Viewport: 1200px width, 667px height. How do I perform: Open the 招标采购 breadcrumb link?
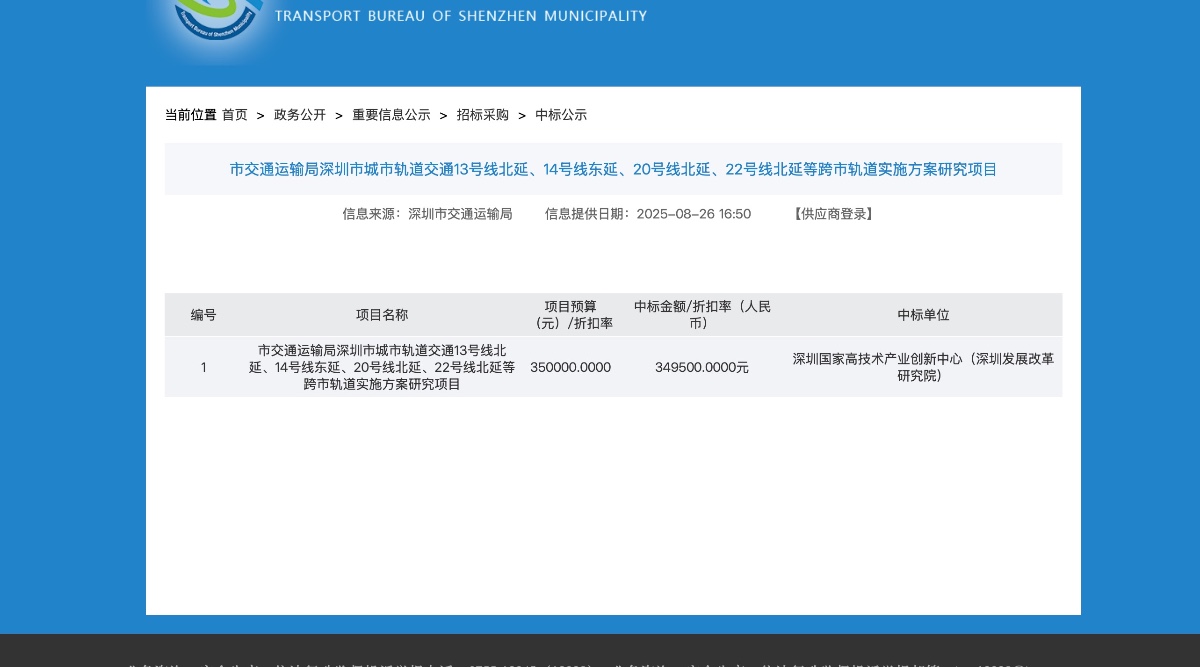(x=483, y=115)
